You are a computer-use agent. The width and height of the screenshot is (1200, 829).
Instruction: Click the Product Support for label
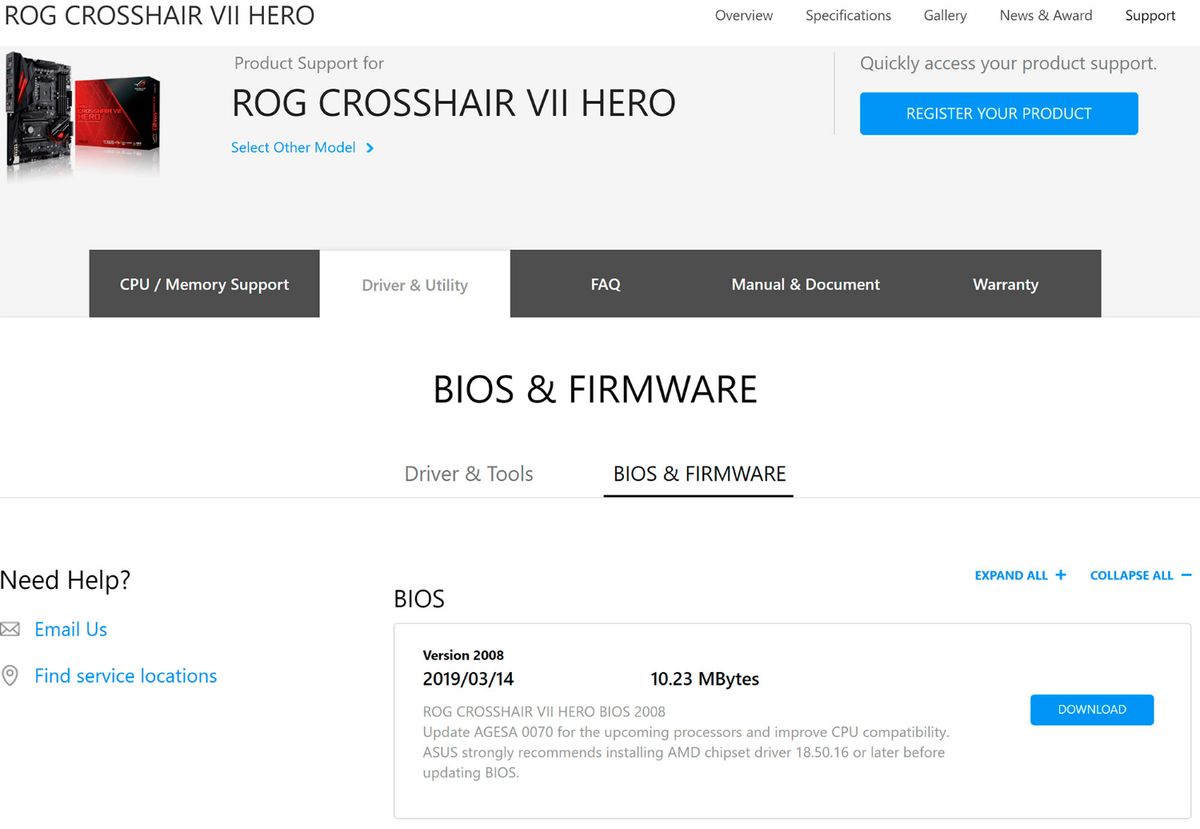tap(309, 63)
